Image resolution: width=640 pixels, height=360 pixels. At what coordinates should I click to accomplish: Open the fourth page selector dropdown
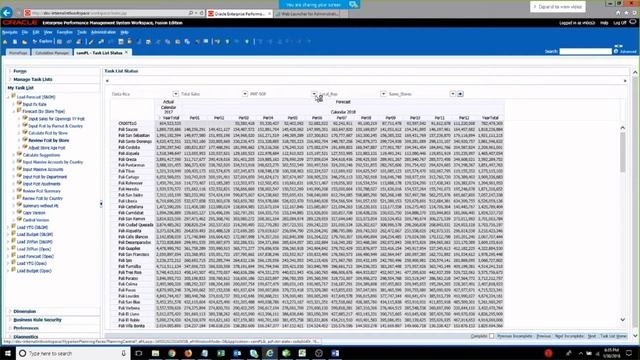point(383,94)
